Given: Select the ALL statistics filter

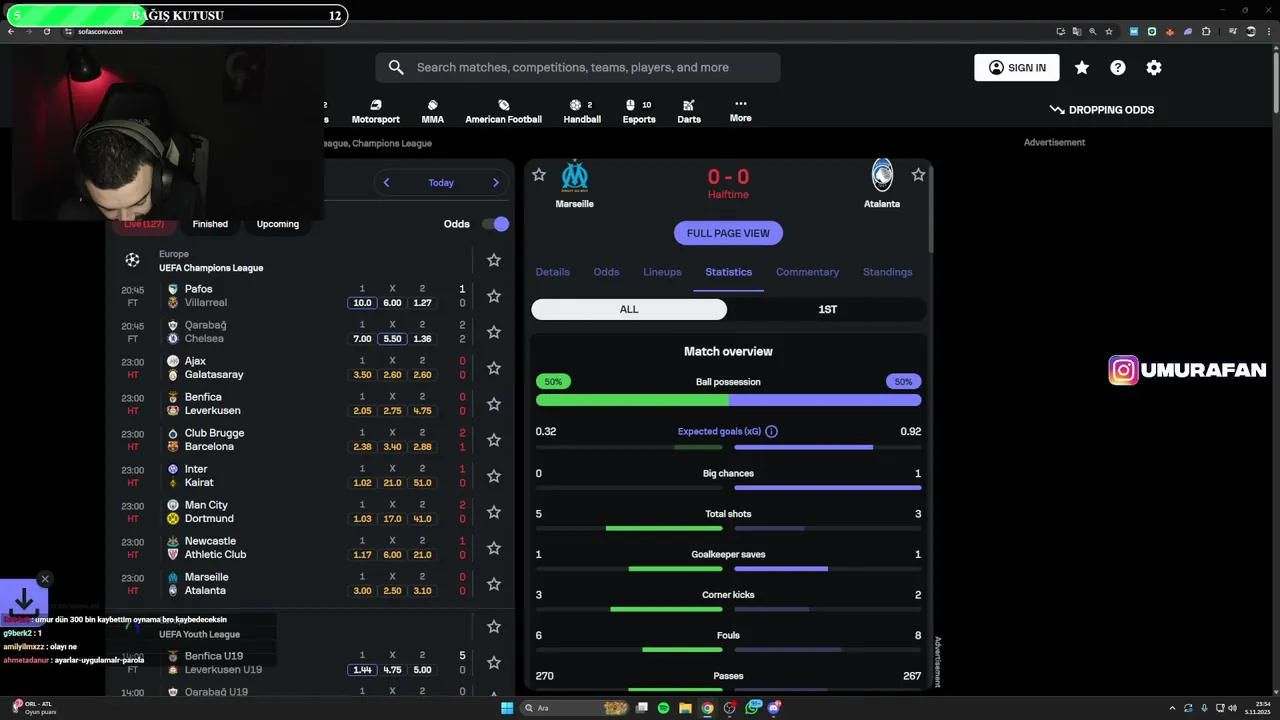Looking at the screenshot, I should click(x=629, y=309).
